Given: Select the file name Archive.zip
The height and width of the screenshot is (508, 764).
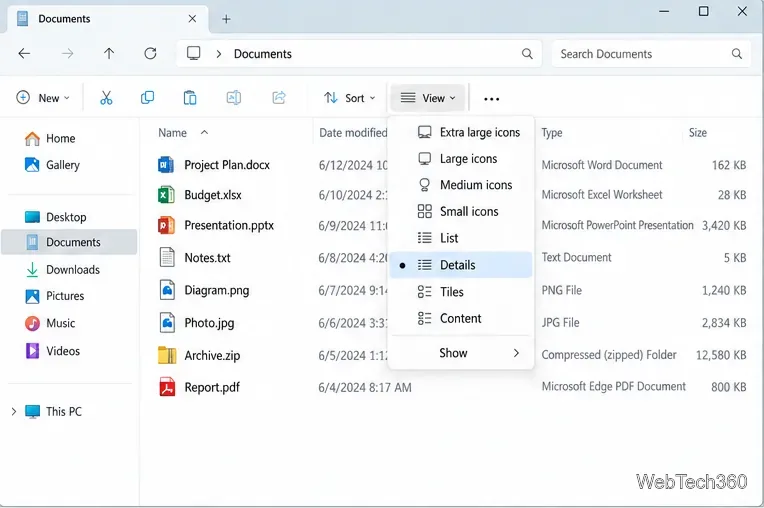Looking at the screenshot, I should point(212,355).
